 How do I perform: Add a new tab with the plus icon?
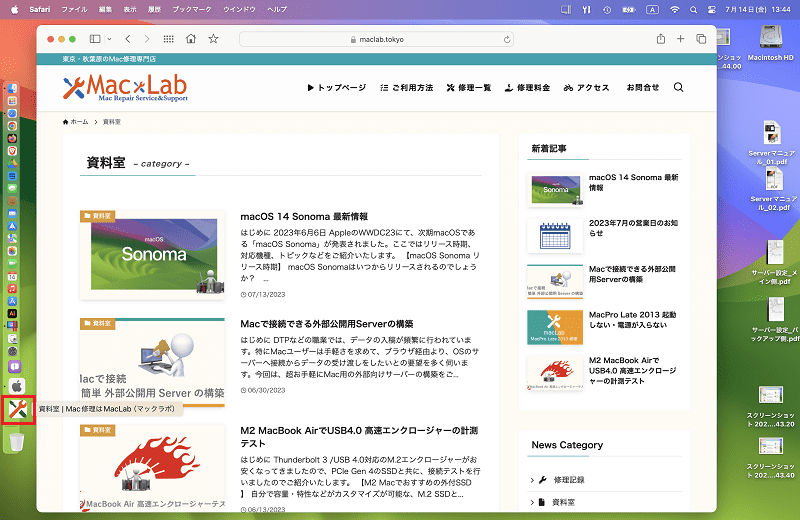click(x=681, y=39)
